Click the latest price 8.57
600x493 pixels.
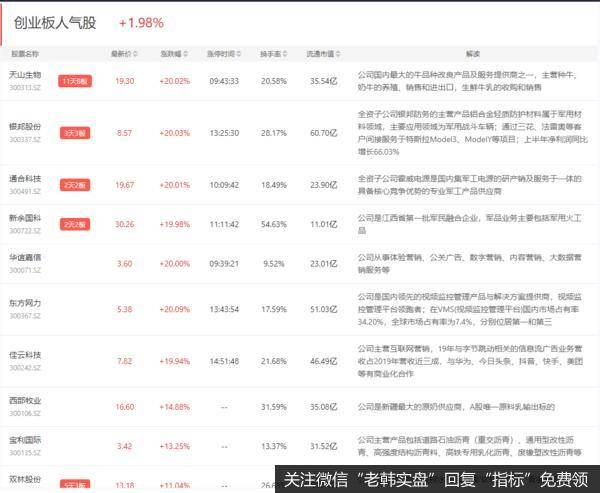click(125, 133)
